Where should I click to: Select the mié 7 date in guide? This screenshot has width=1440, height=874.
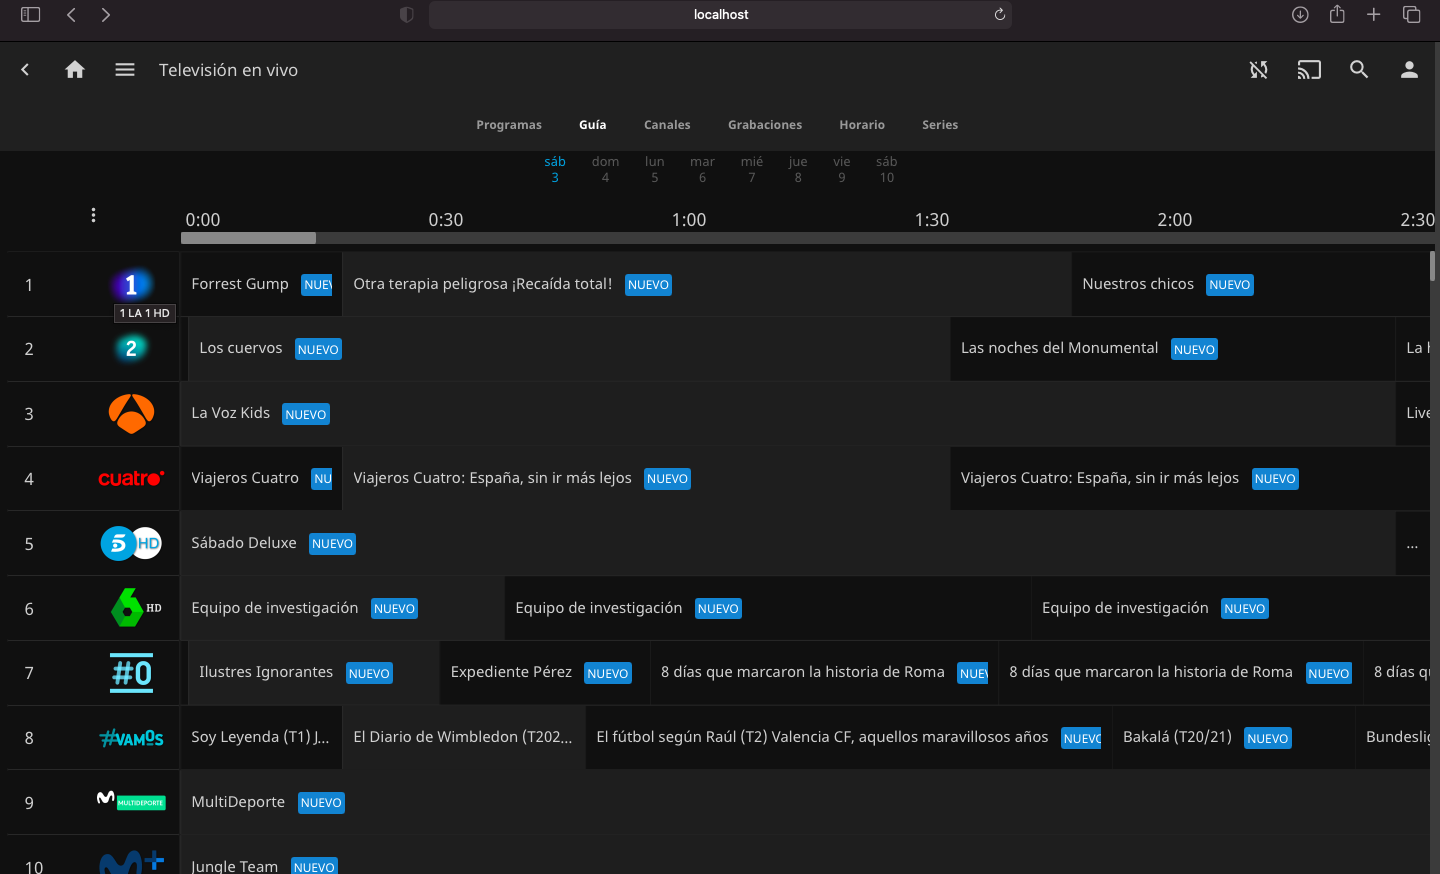[x=752, y=169]
